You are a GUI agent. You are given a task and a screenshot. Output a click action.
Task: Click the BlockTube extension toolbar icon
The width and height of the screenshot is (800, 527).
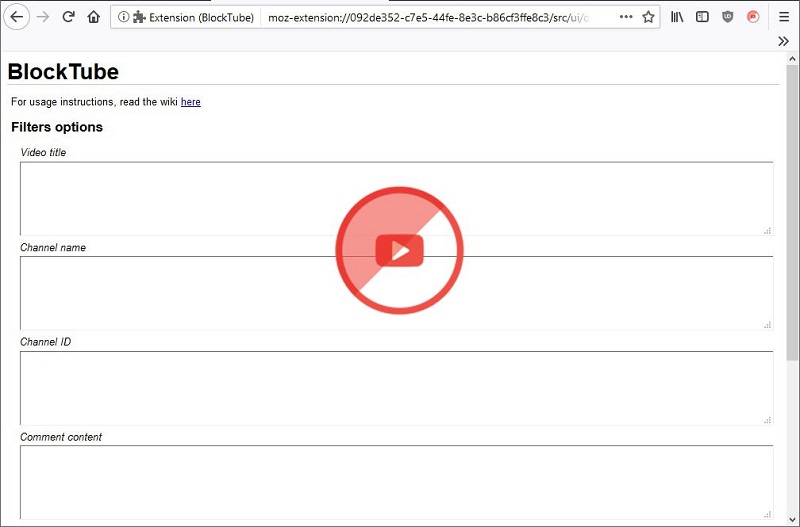[753, 17]
